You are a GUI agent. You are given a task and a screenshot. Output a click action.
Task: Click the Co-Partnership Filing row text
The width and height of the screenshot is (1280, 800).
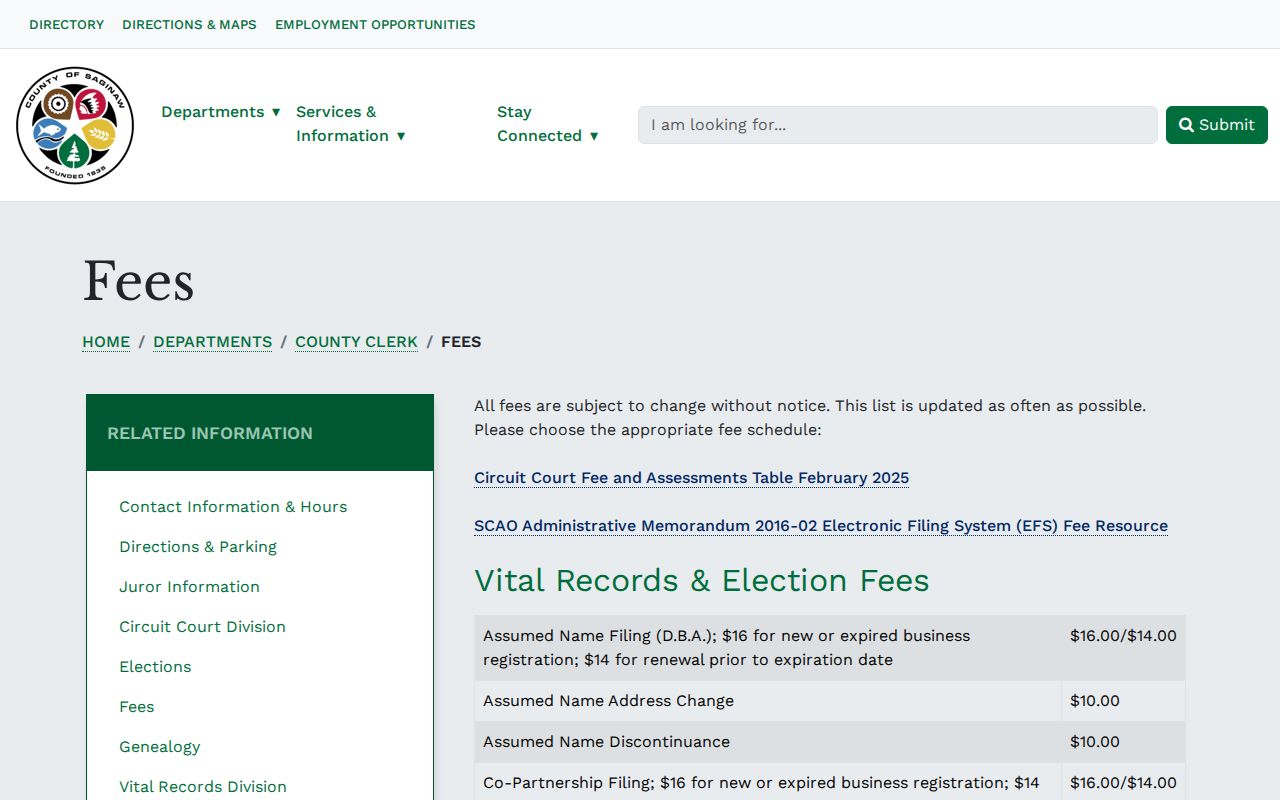tap(761, 783)
